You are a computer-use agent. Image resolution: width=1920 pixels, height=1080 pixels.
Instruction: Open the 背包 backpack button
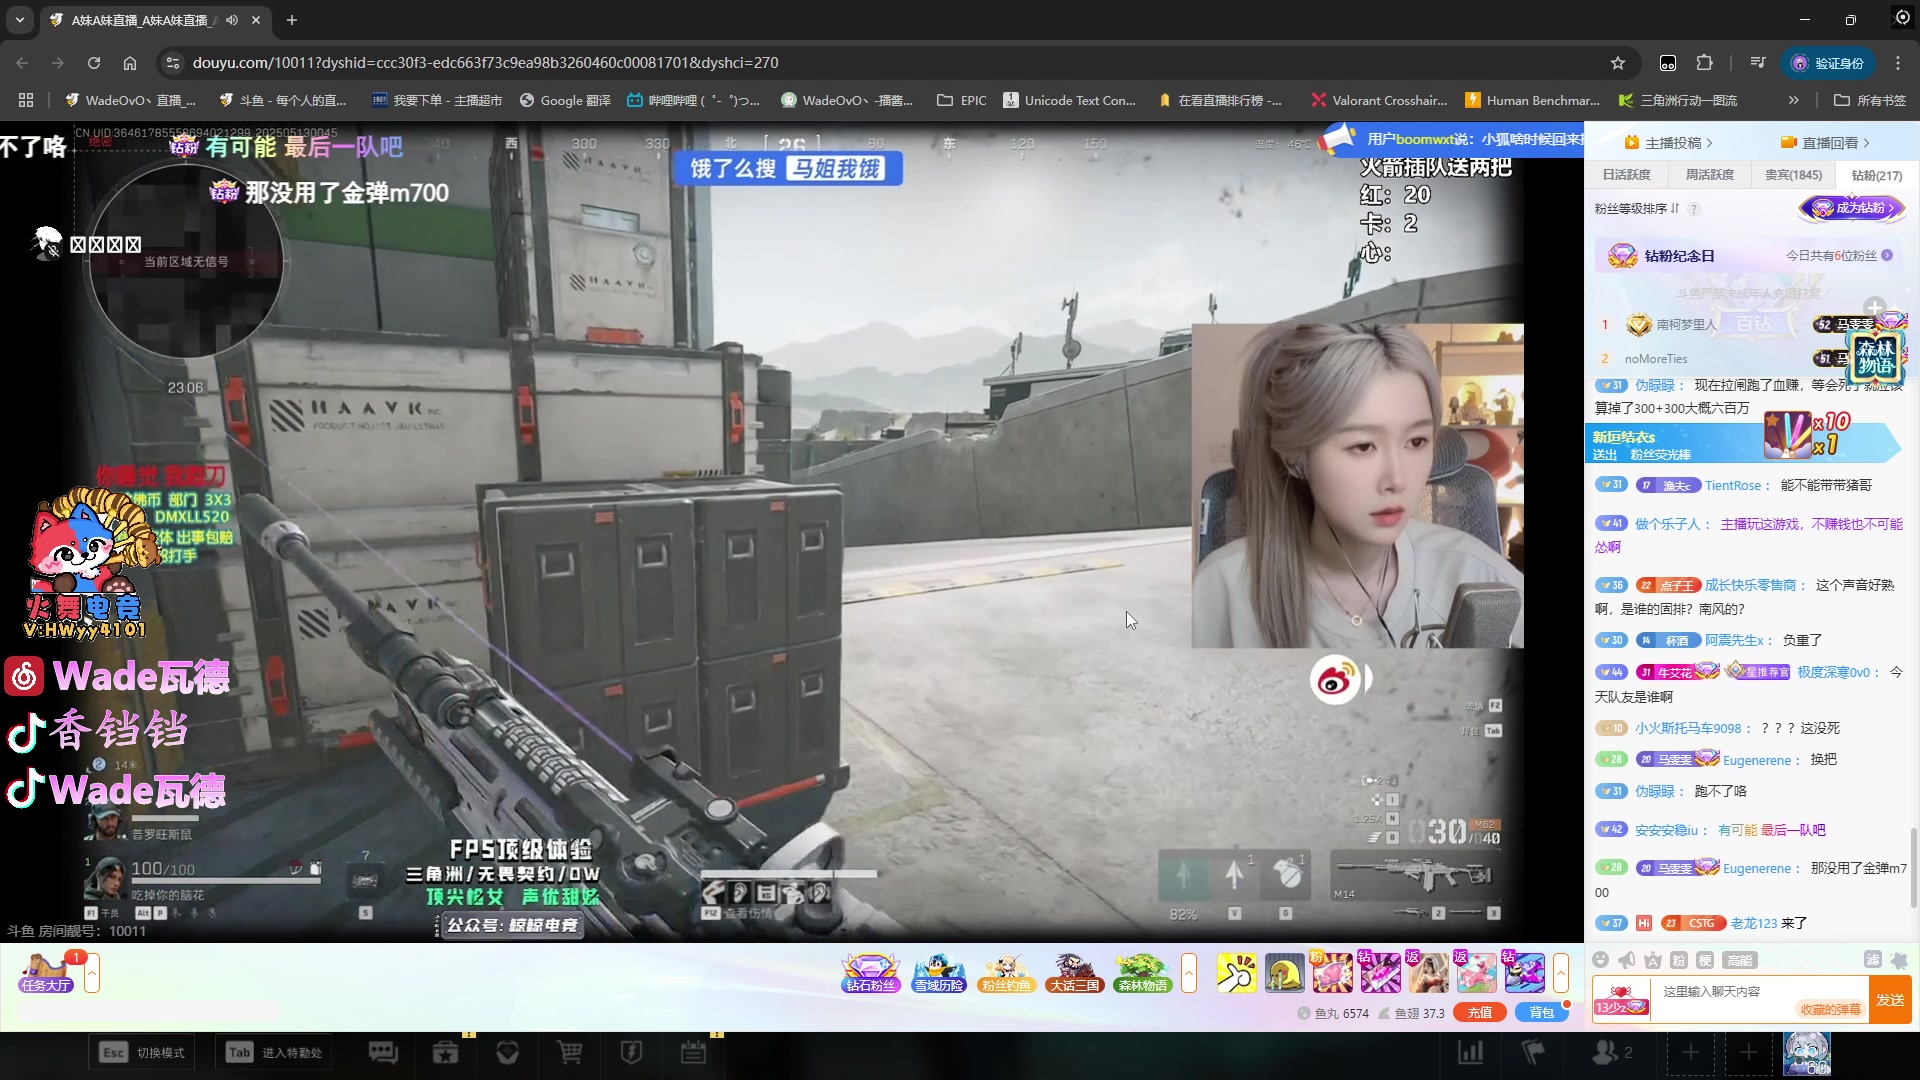[x=1542, y=1013]
